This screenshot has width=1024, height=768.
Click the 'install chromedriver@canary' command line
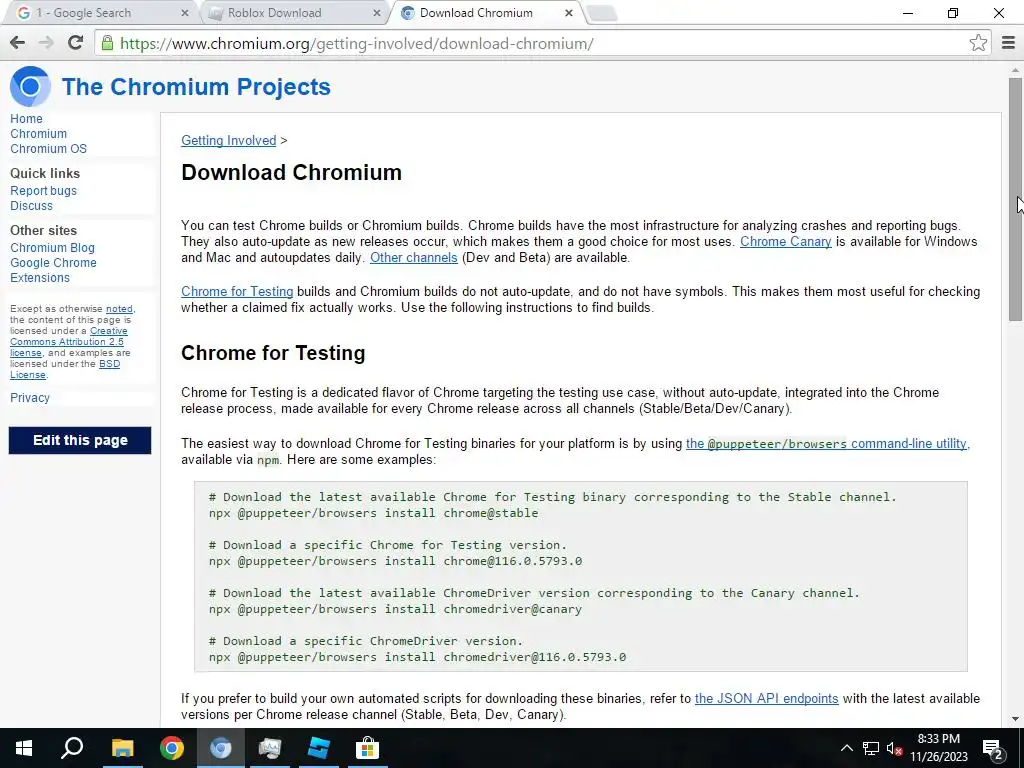tap(395, 609)
